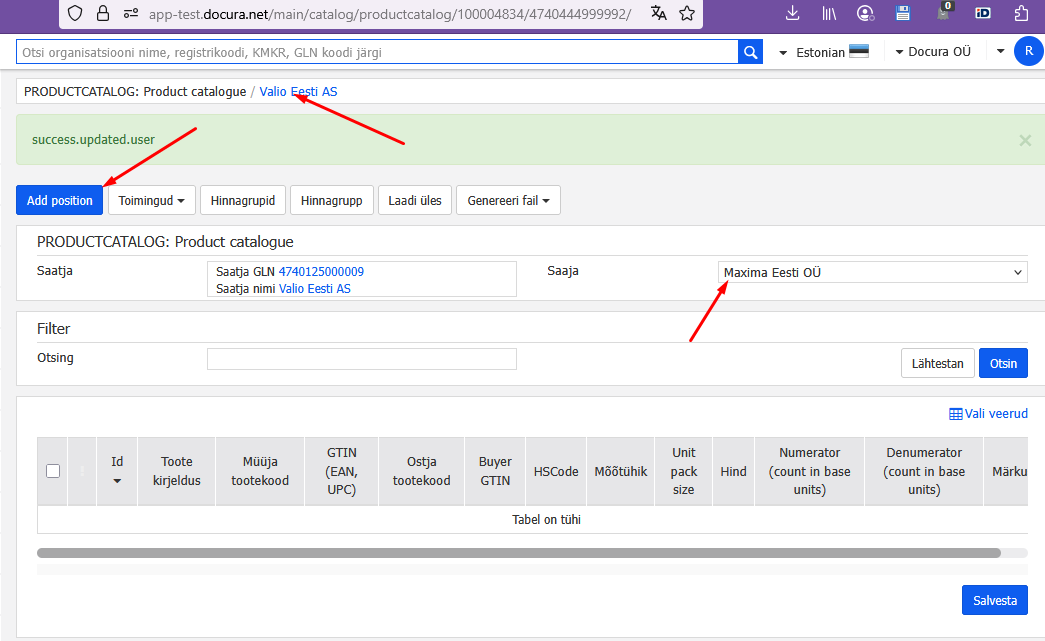
Task: Click the Otsin search button
Action: pos(1003,363)
